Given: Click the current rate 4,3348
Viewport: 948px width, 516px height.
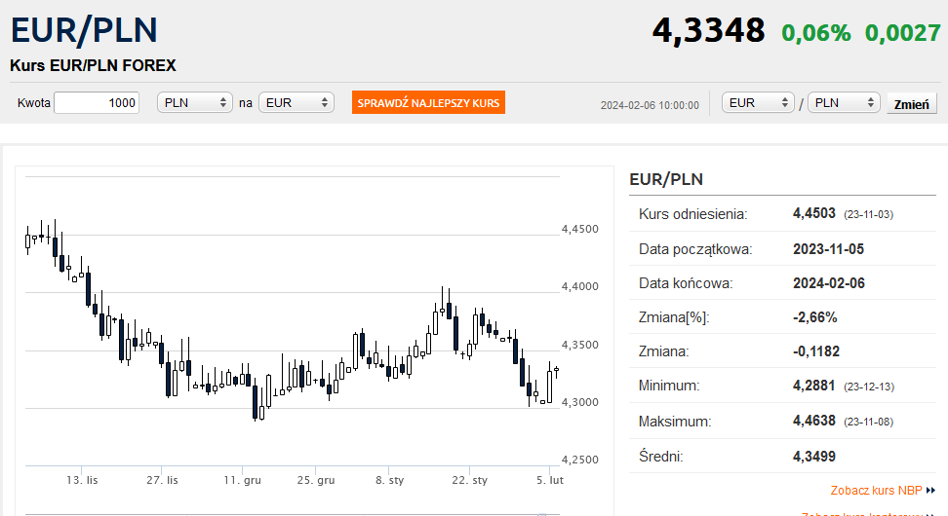Looking at the screenshot, I should click(x=708, y=31).
